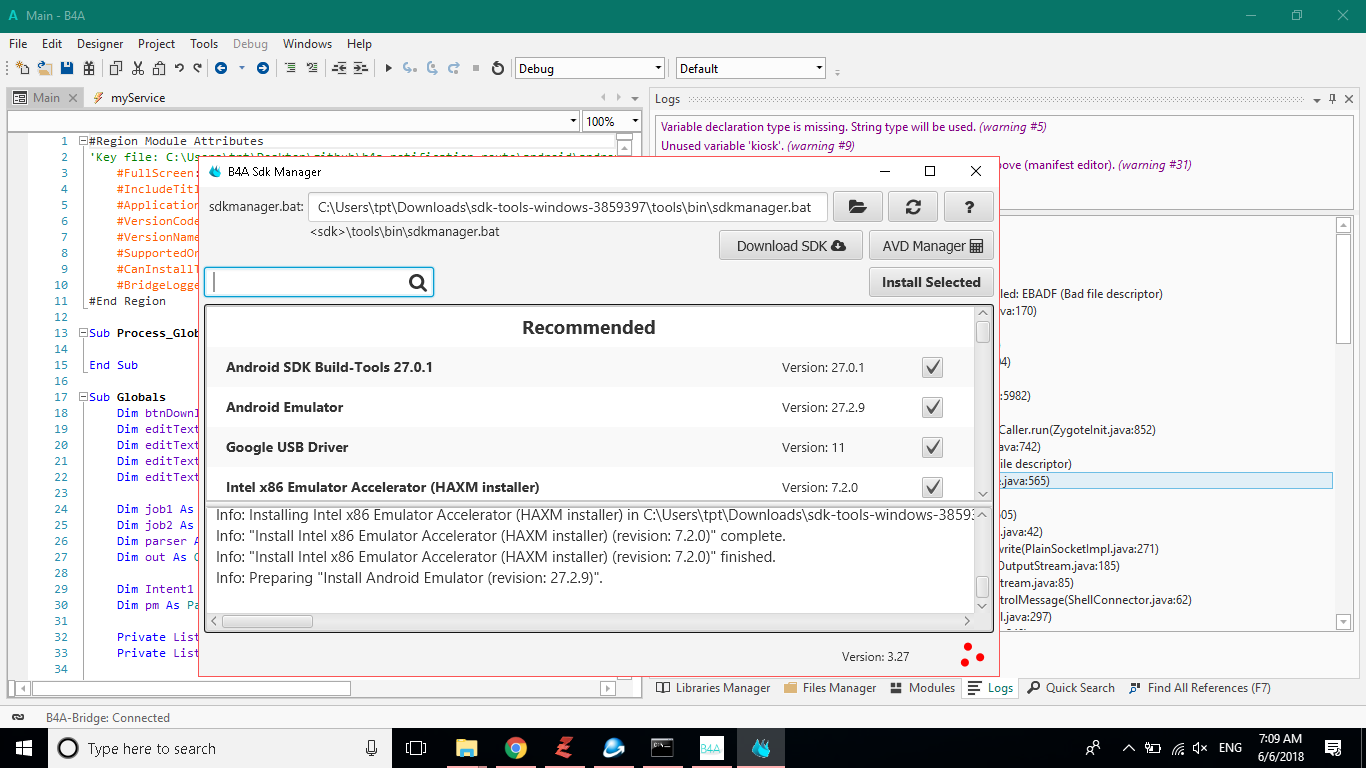
Task: Click the redo arrow icon
Action: coord(195,68)
